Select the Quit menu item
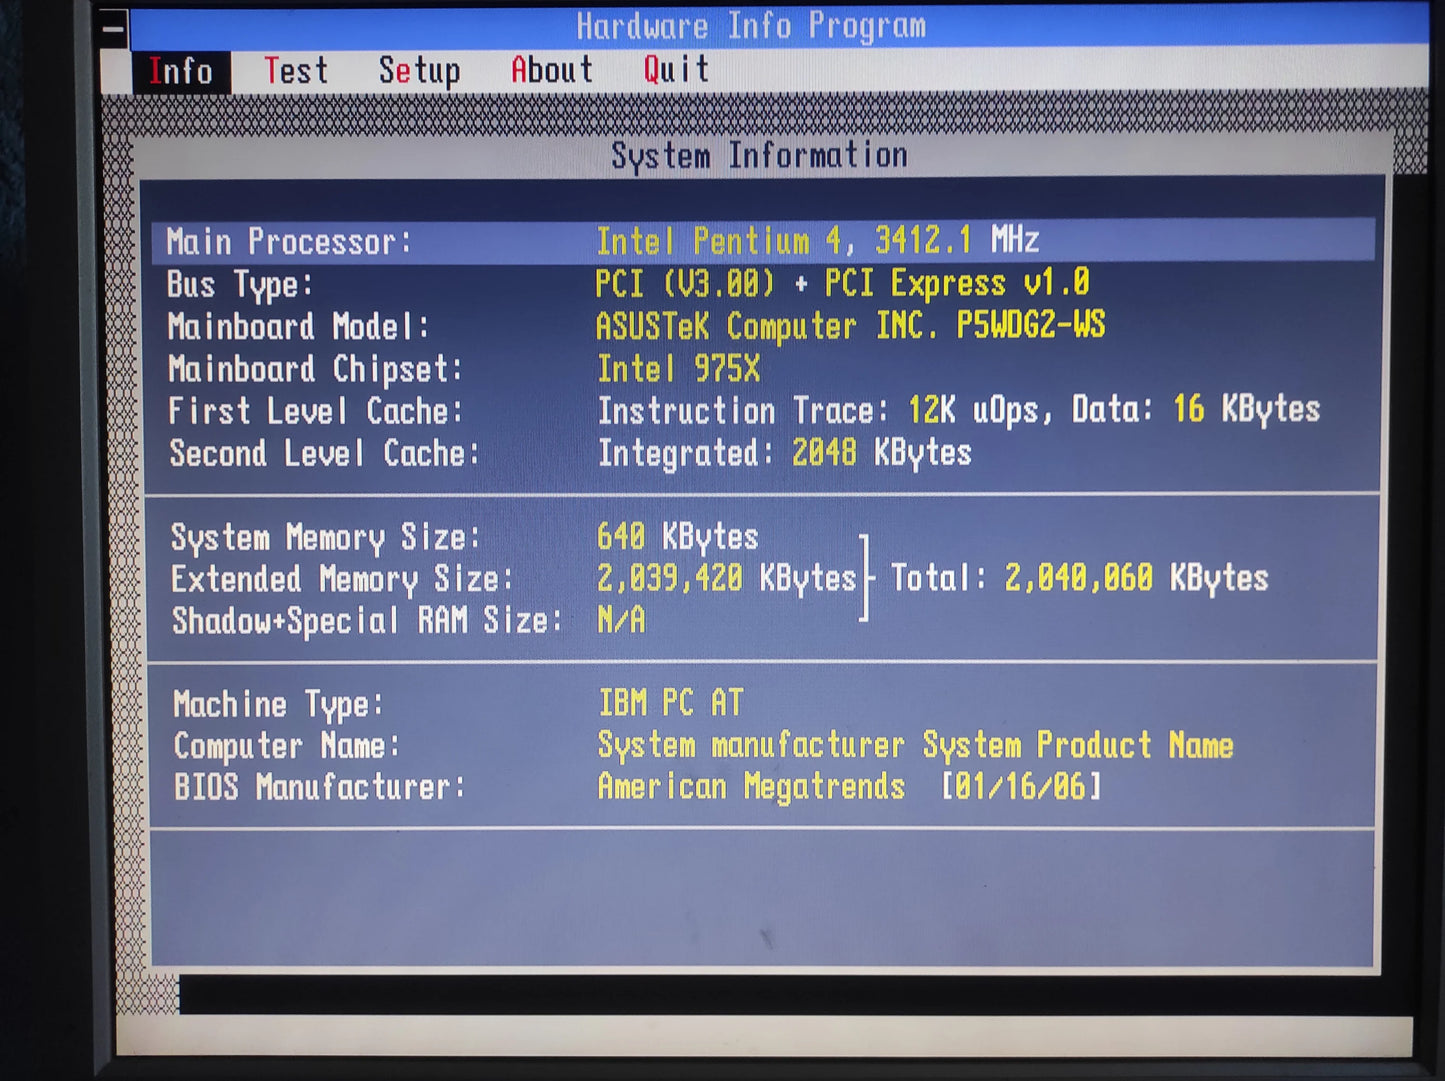The image size is (1445, 1081). point(676,69)
